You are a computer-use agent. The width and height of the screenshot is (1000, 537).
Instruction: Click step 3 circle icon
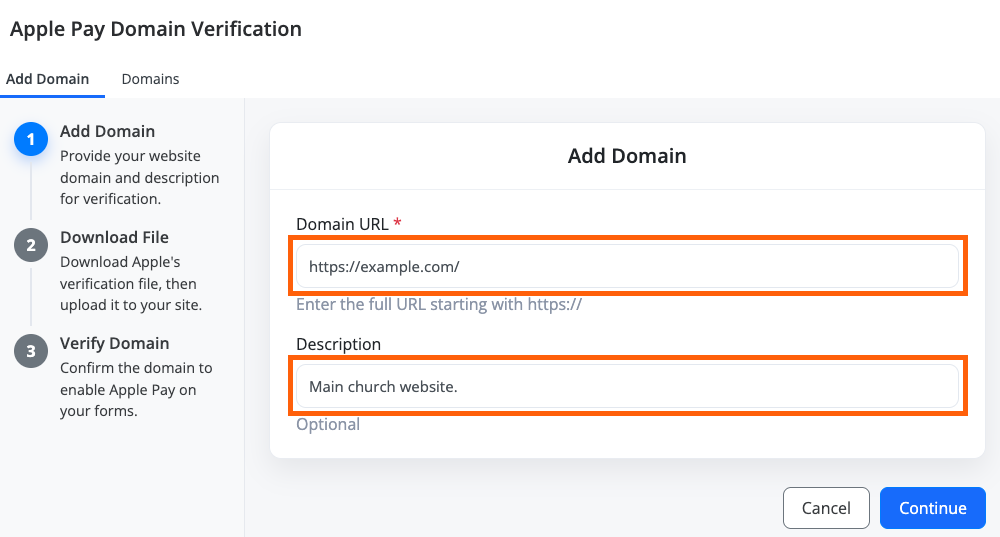coord(31,351)
